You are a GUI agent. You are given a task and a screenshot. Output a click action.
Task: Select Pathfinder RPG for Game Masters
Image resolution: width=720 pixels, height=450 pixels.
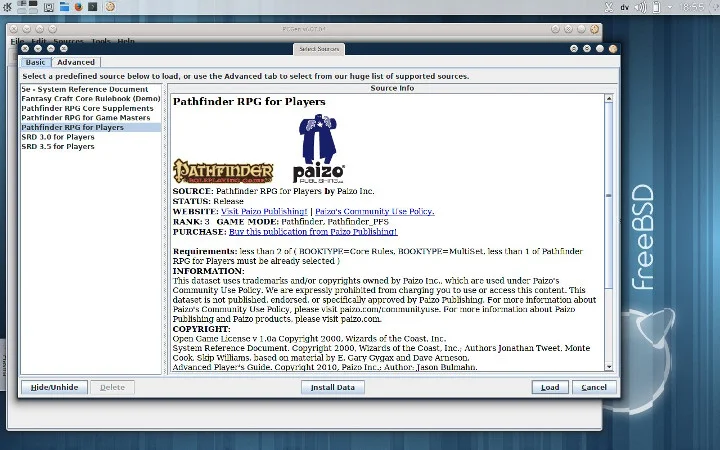pos(91,118)
